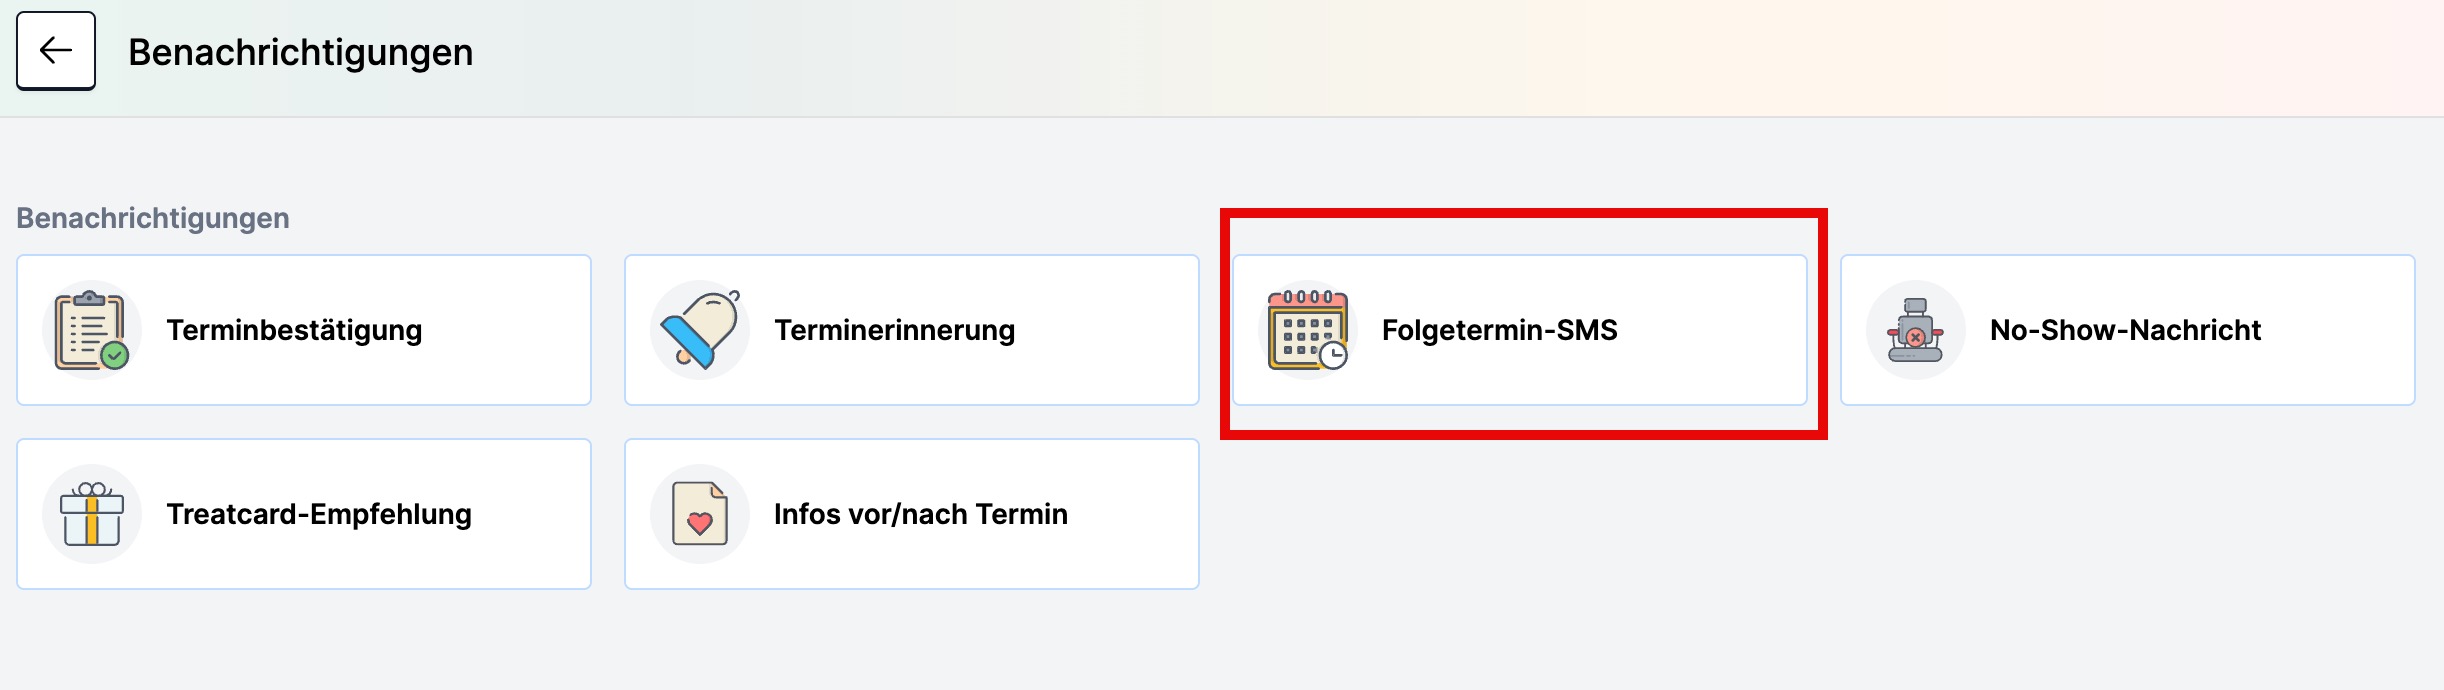Viewport: 2444px width, 690px height.
Task: Select the Terminerinnerung bell icon
Action: coord(700,330)
